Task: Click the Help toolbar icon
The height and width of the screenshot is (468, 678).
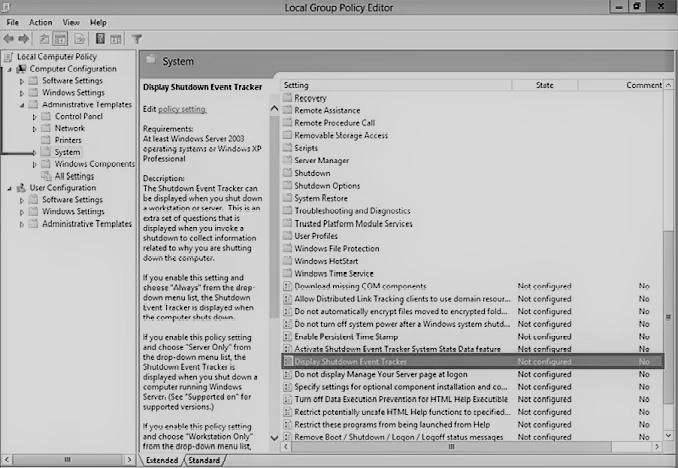Action: pos(100,39)
